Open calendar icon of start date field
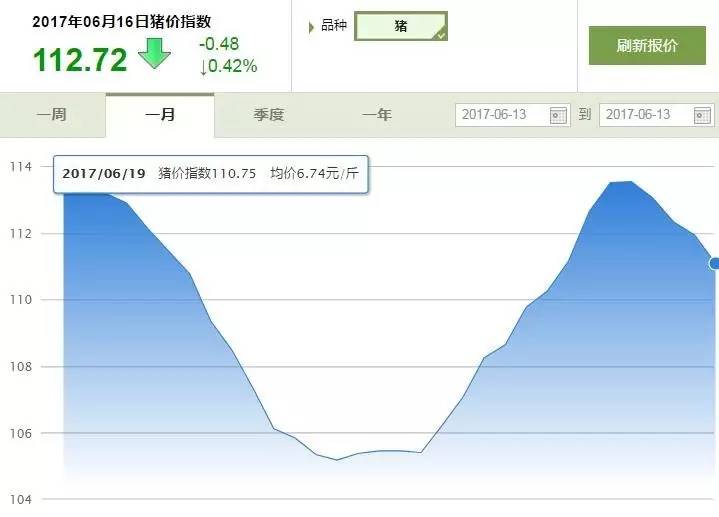This screenshot has height=517, width=719. coord(558,115)
